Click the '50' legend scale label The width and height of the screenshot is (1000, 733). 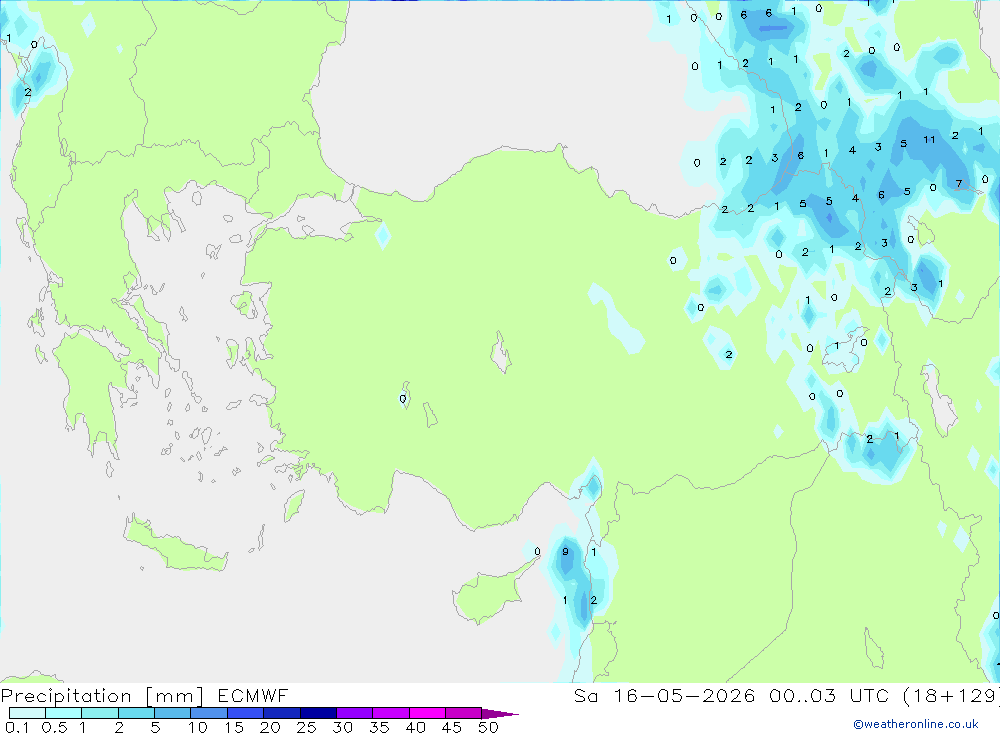488,727
